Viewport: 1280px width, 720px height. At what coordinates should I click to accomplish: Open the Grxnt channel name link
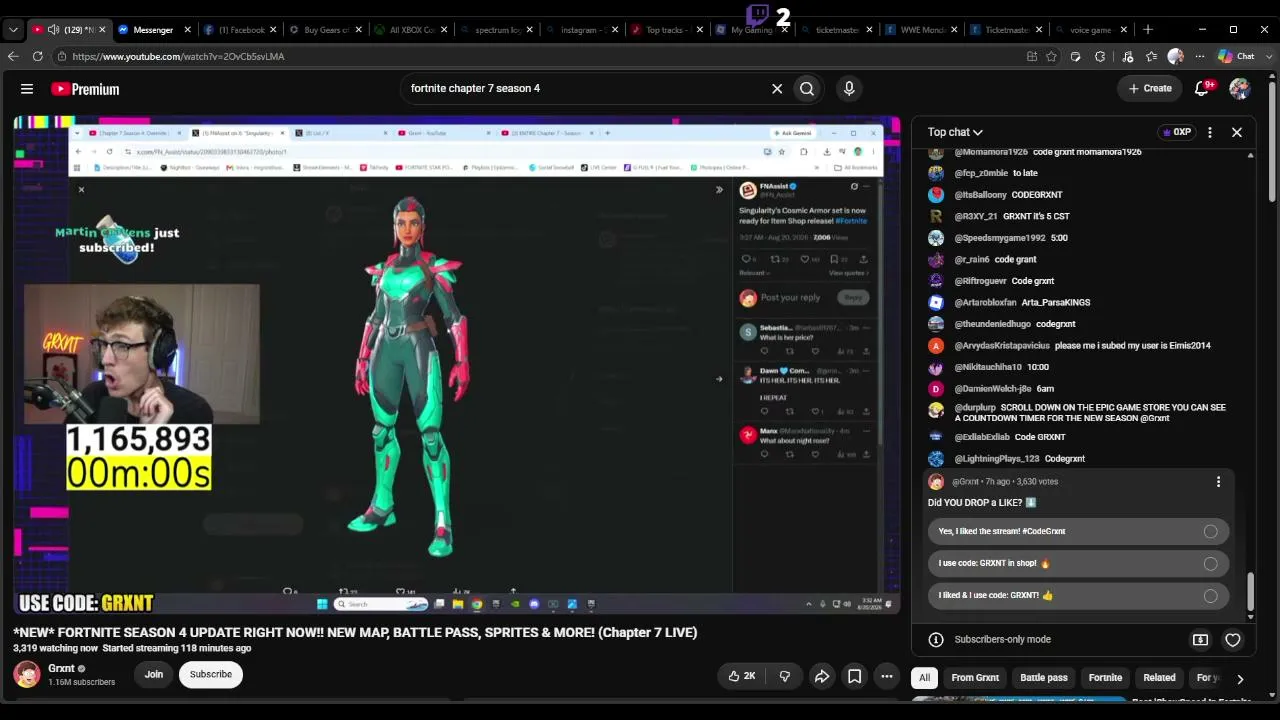click(x=61, y=668)
